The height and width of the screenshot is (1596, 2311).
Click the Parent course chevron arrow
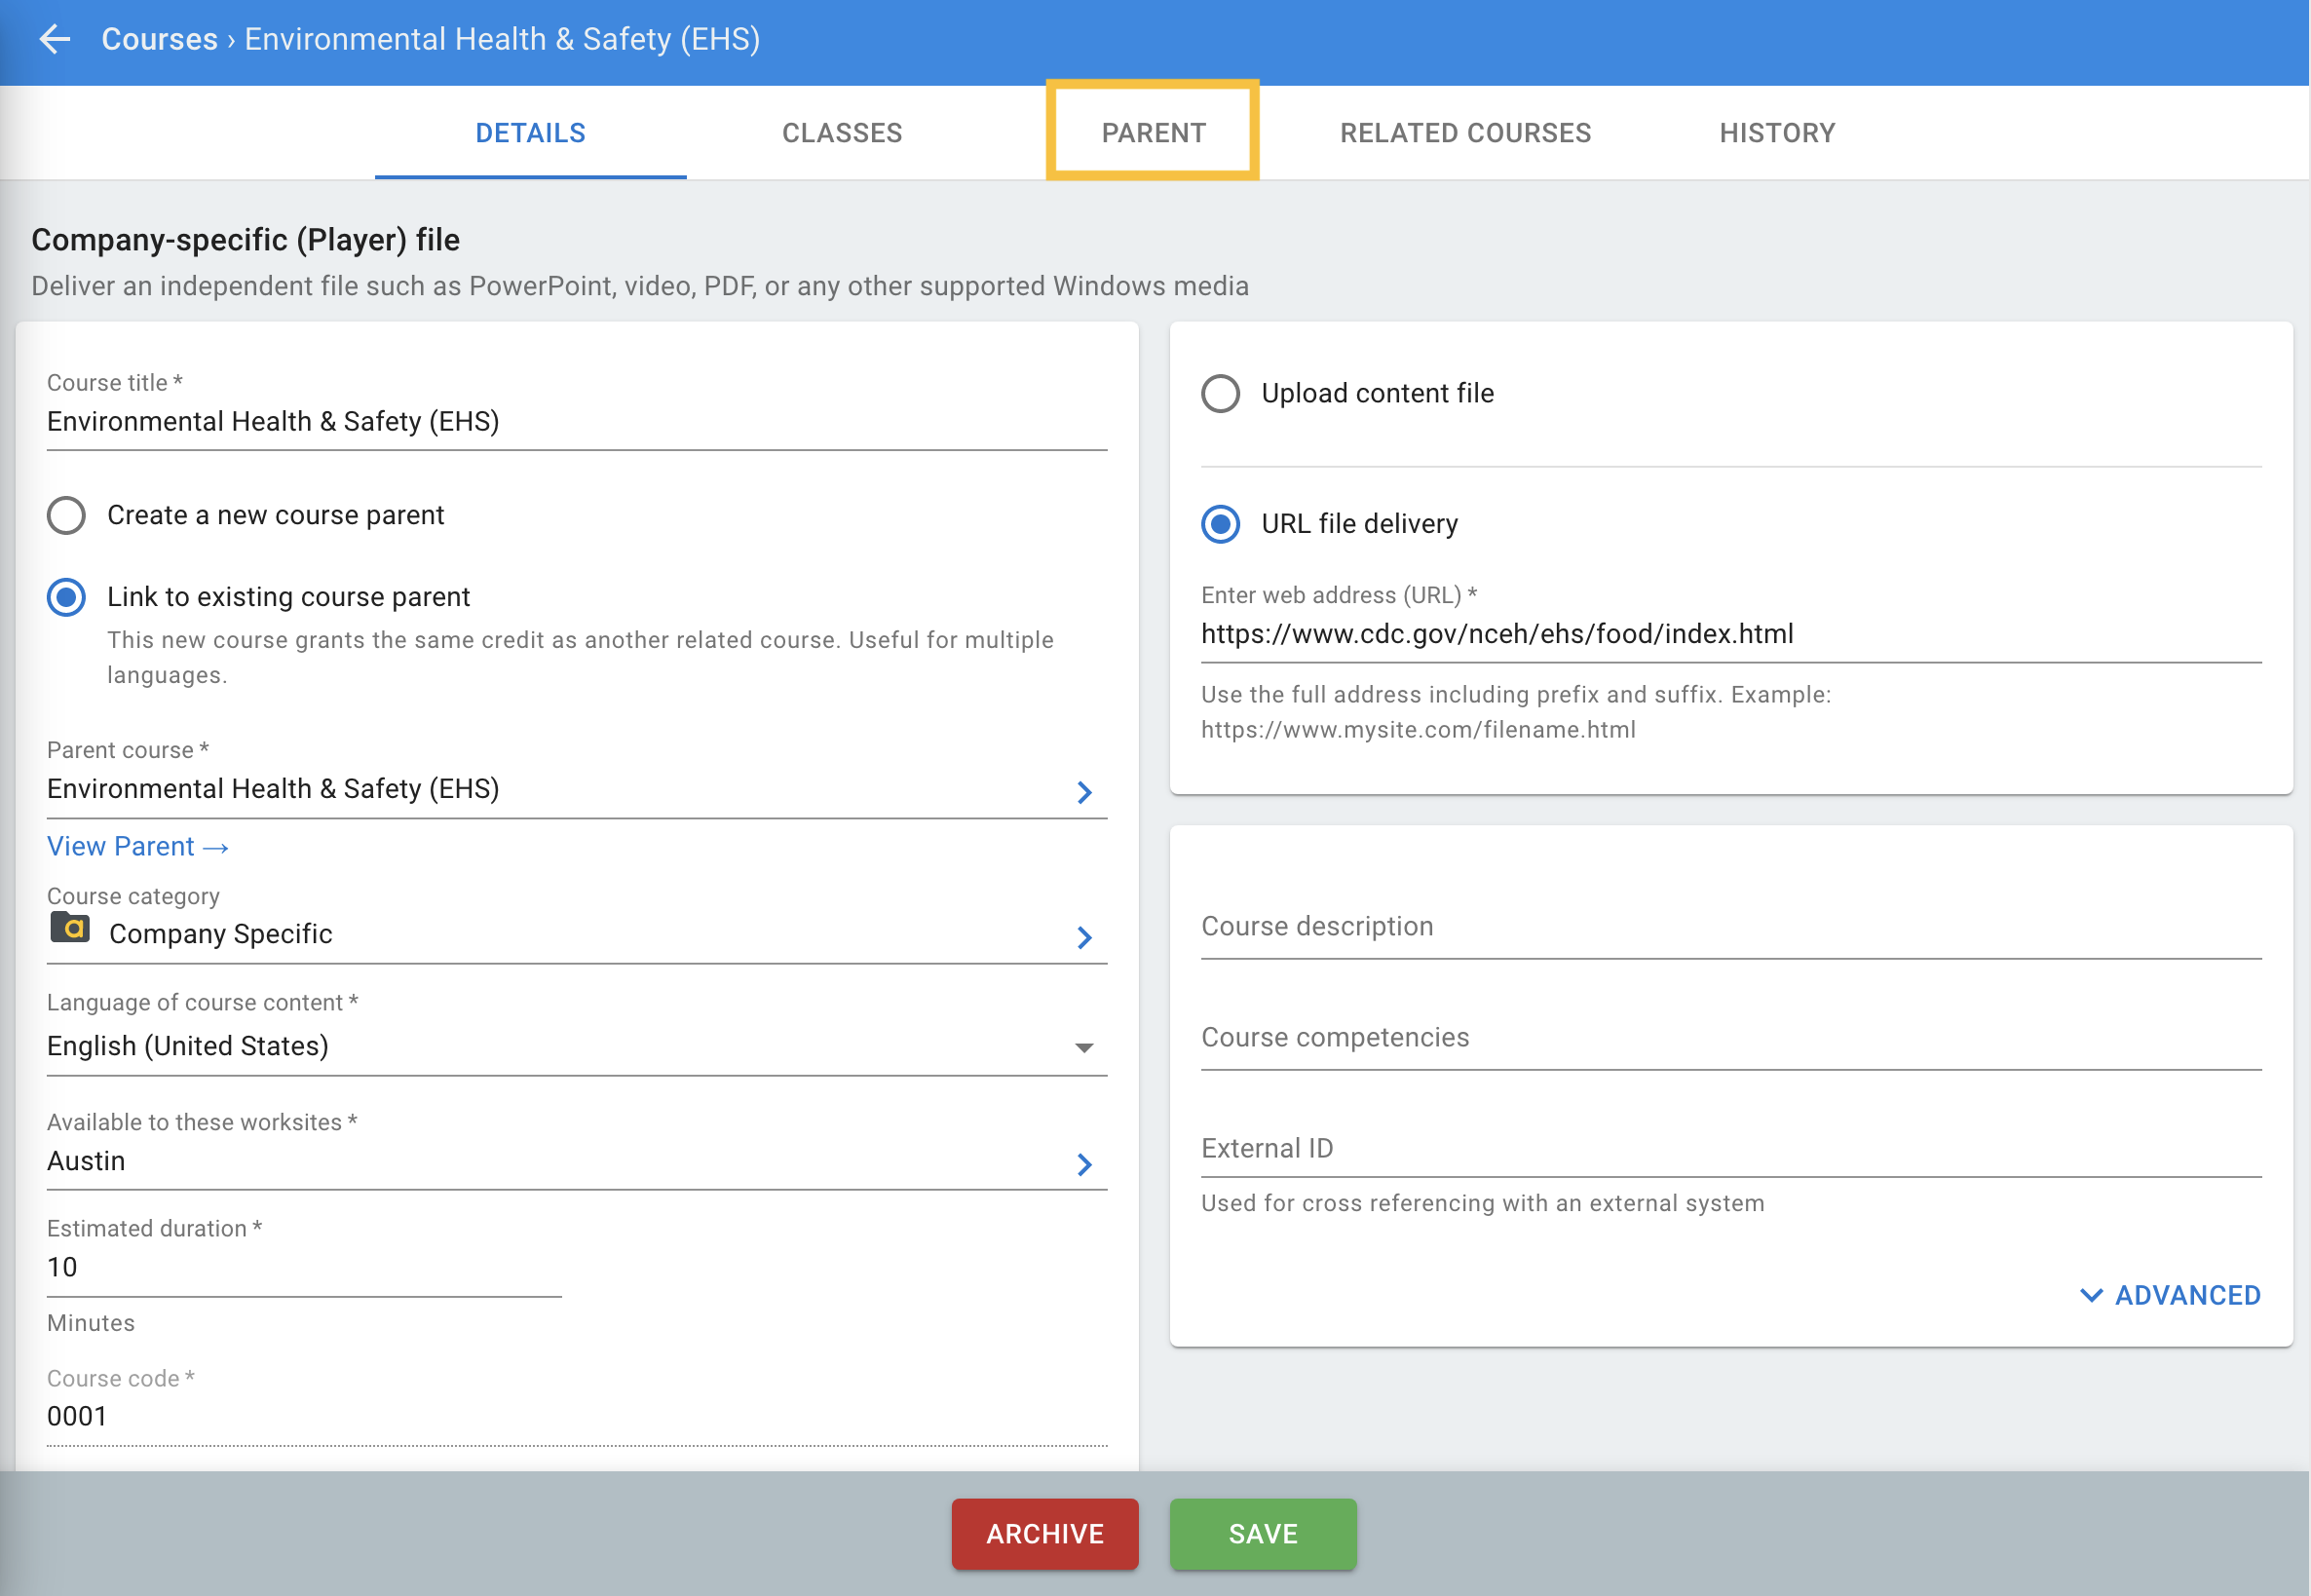click(1084, 792)
